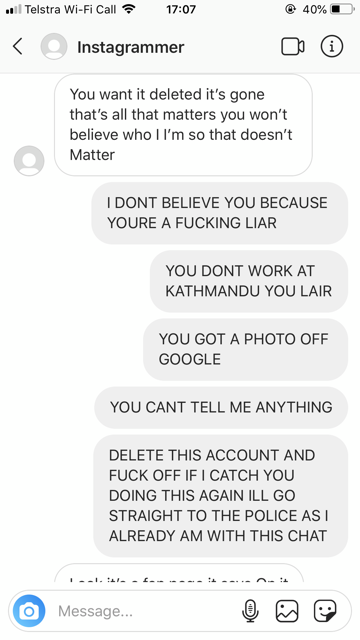This screenshot has height=640, width=360.
Task: Select 'YOU CANT TELL ME ANYTHING' message
Action: pos(221,407)
